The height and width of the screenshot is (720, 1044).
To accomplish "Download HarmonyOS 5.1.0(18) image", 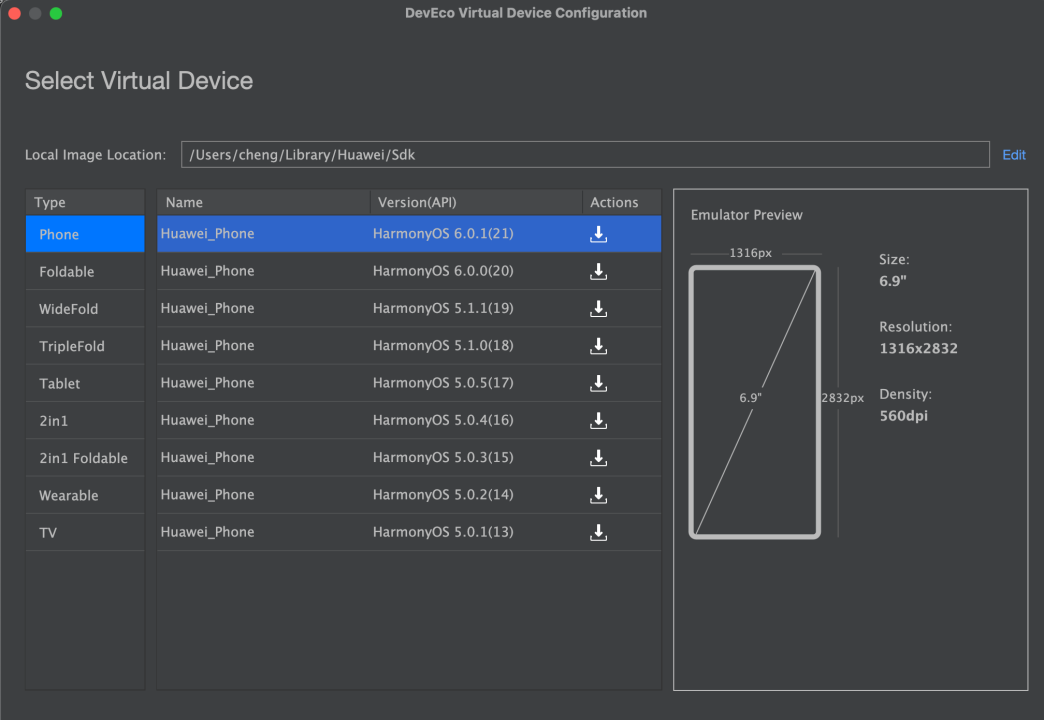I will coord(598,346).
